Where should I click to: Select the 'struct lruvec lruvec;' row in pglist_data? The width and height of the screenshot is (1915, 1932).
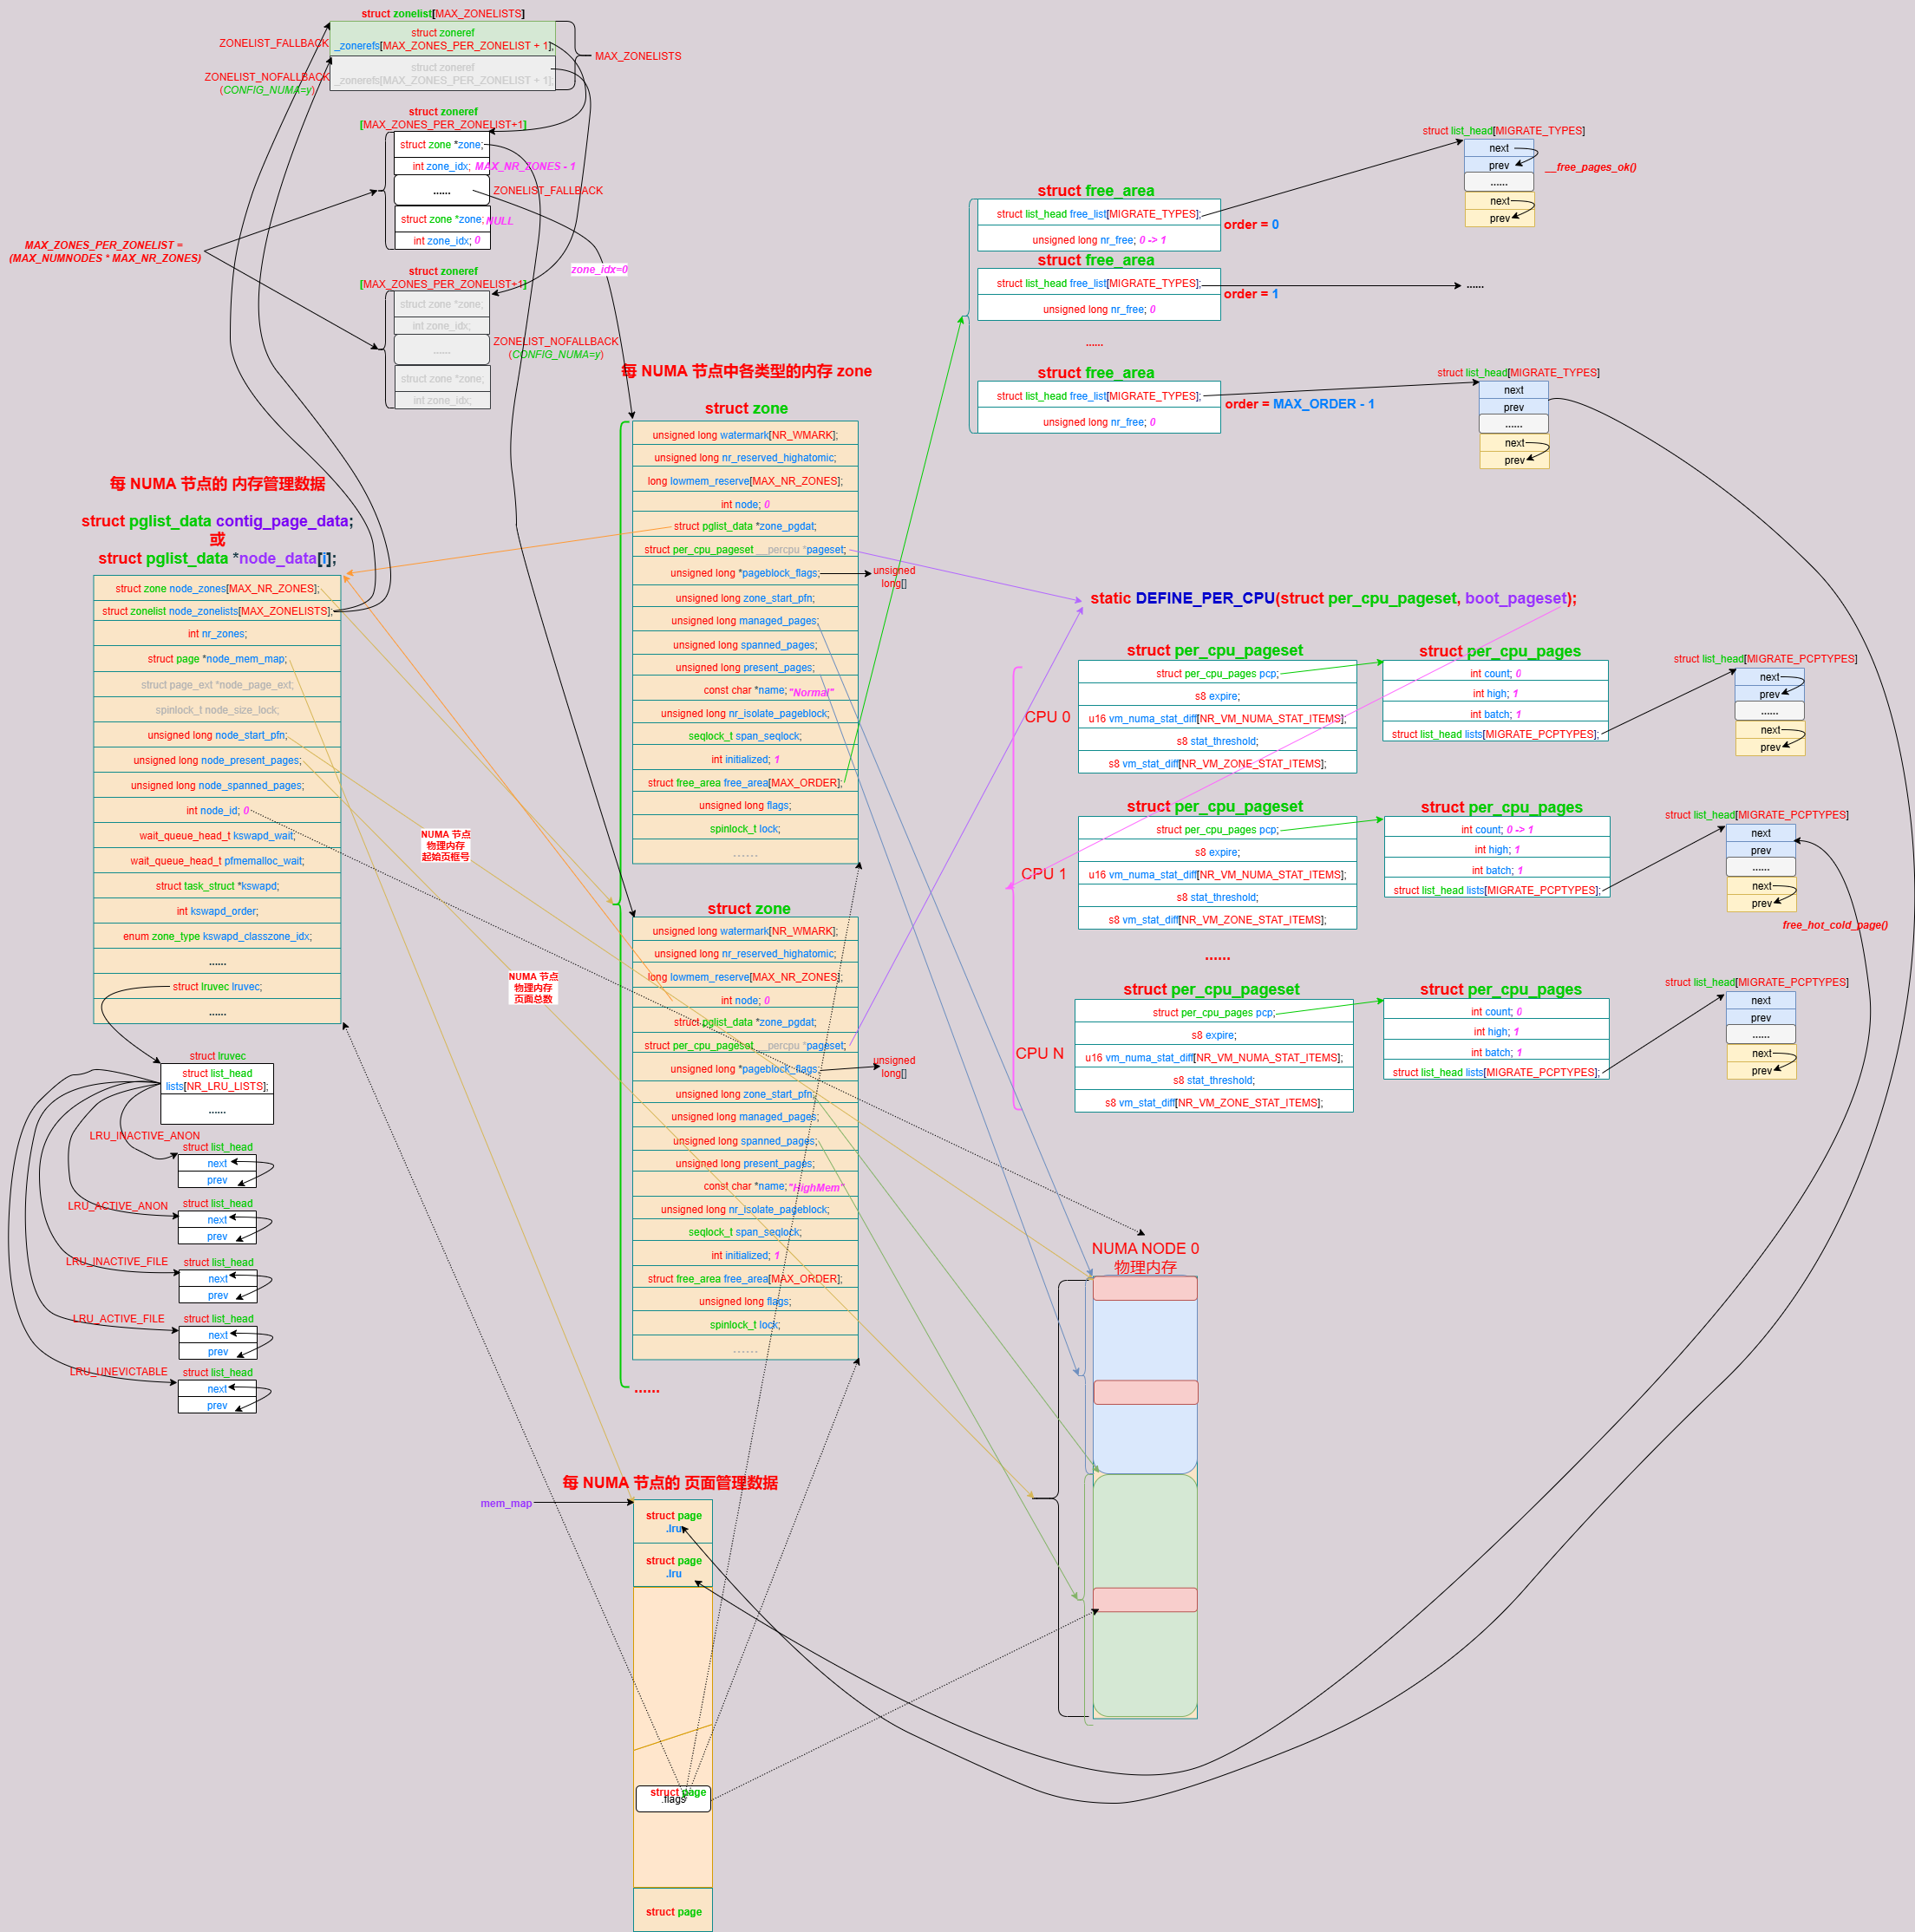pos(217,987)
